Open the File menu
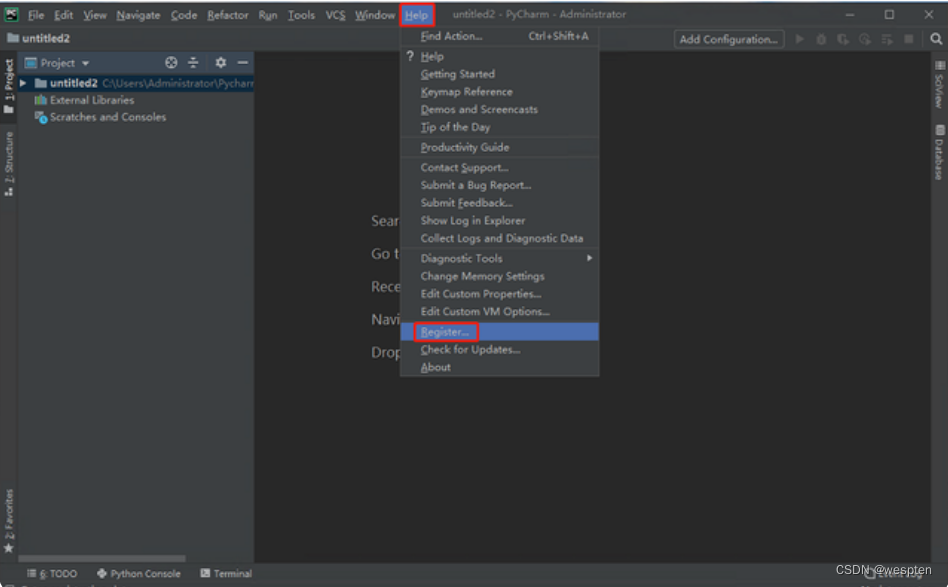Image resolution: width=948 pixels, height=587 pixels. pos(36,15)
